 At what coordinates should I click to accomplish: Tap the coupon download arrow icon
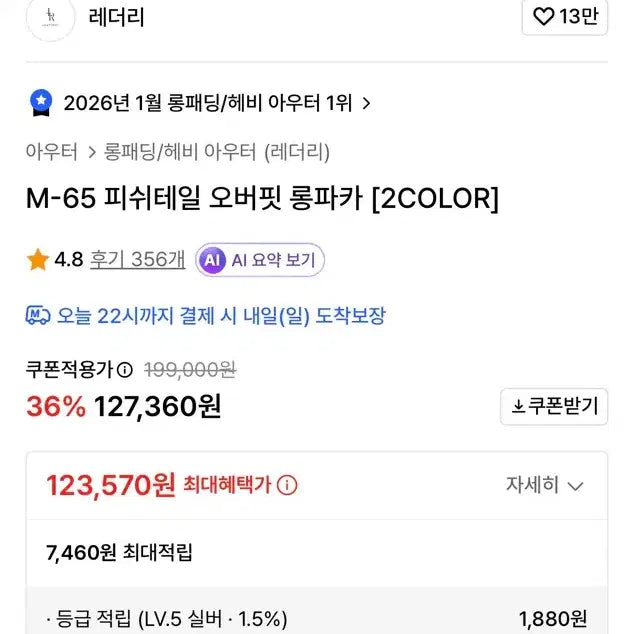click(518, 406)
